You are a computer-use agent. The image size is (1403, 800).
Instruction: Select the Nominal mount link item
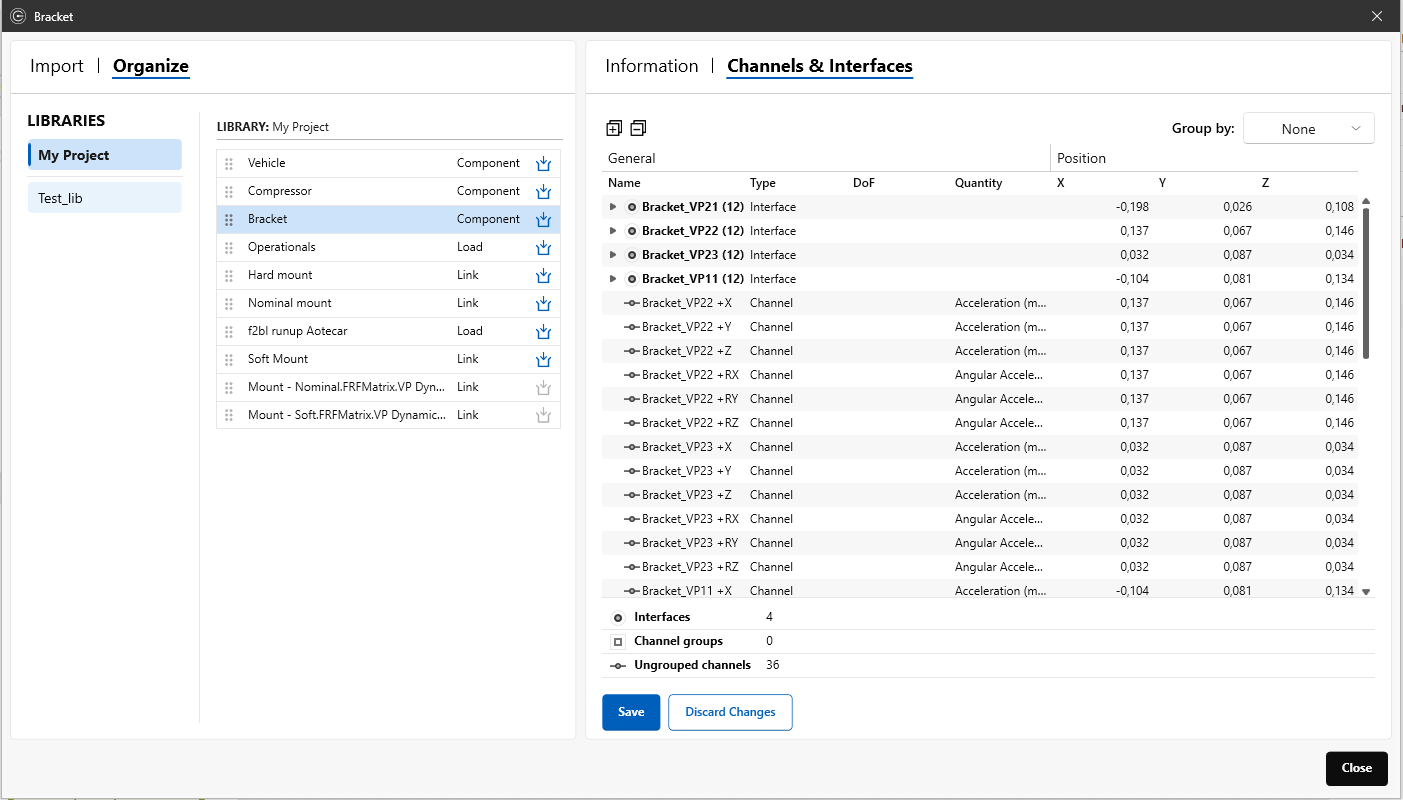pyautogui.click(x=290, y=303)
